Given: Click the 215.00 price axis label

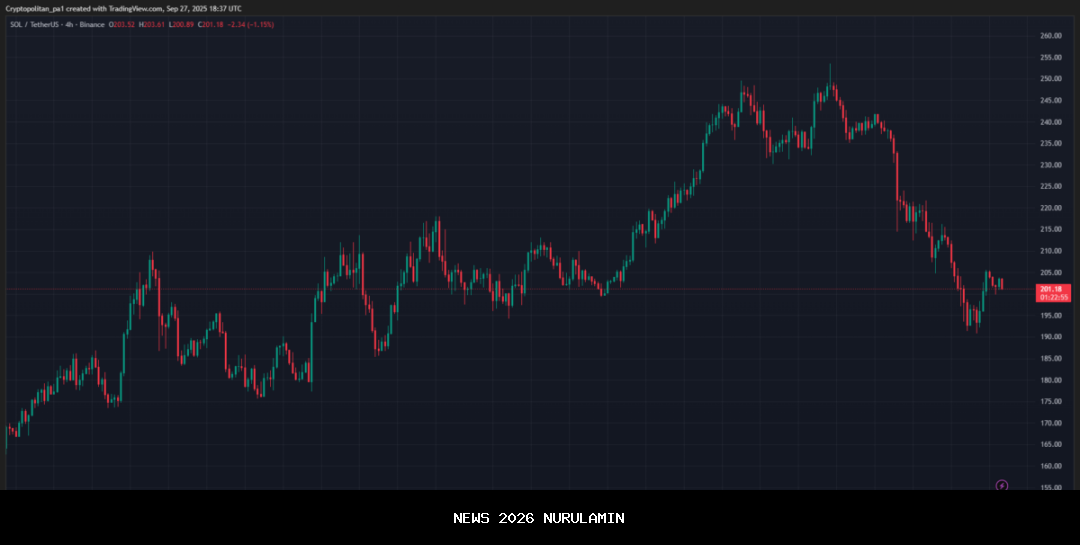Looking at the screenshot, I should tap(1050, 230).
